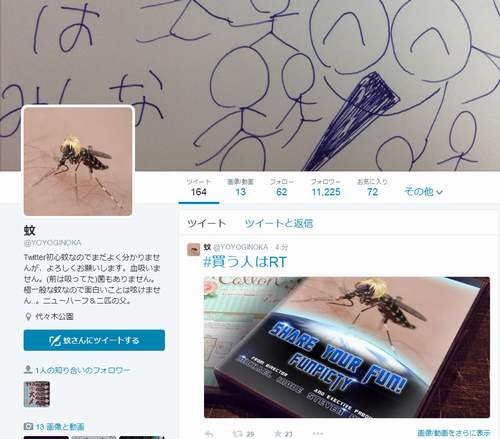The height and width of the screenshot is (439, 500).
Task: Switch to the ツイートと返信 tab
Action: pyautogui.click(x=279, y=223)
